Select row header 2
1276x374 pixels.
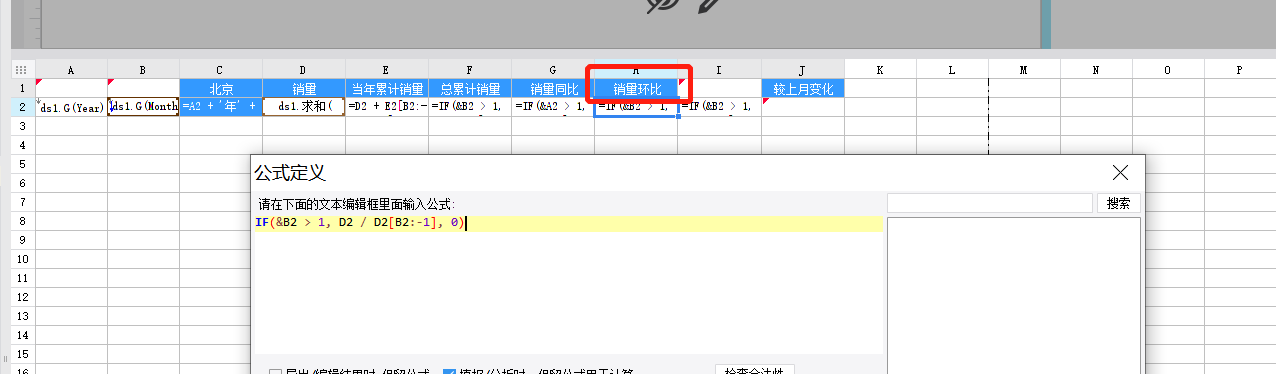pyautogui.click(x=21, y=107)
